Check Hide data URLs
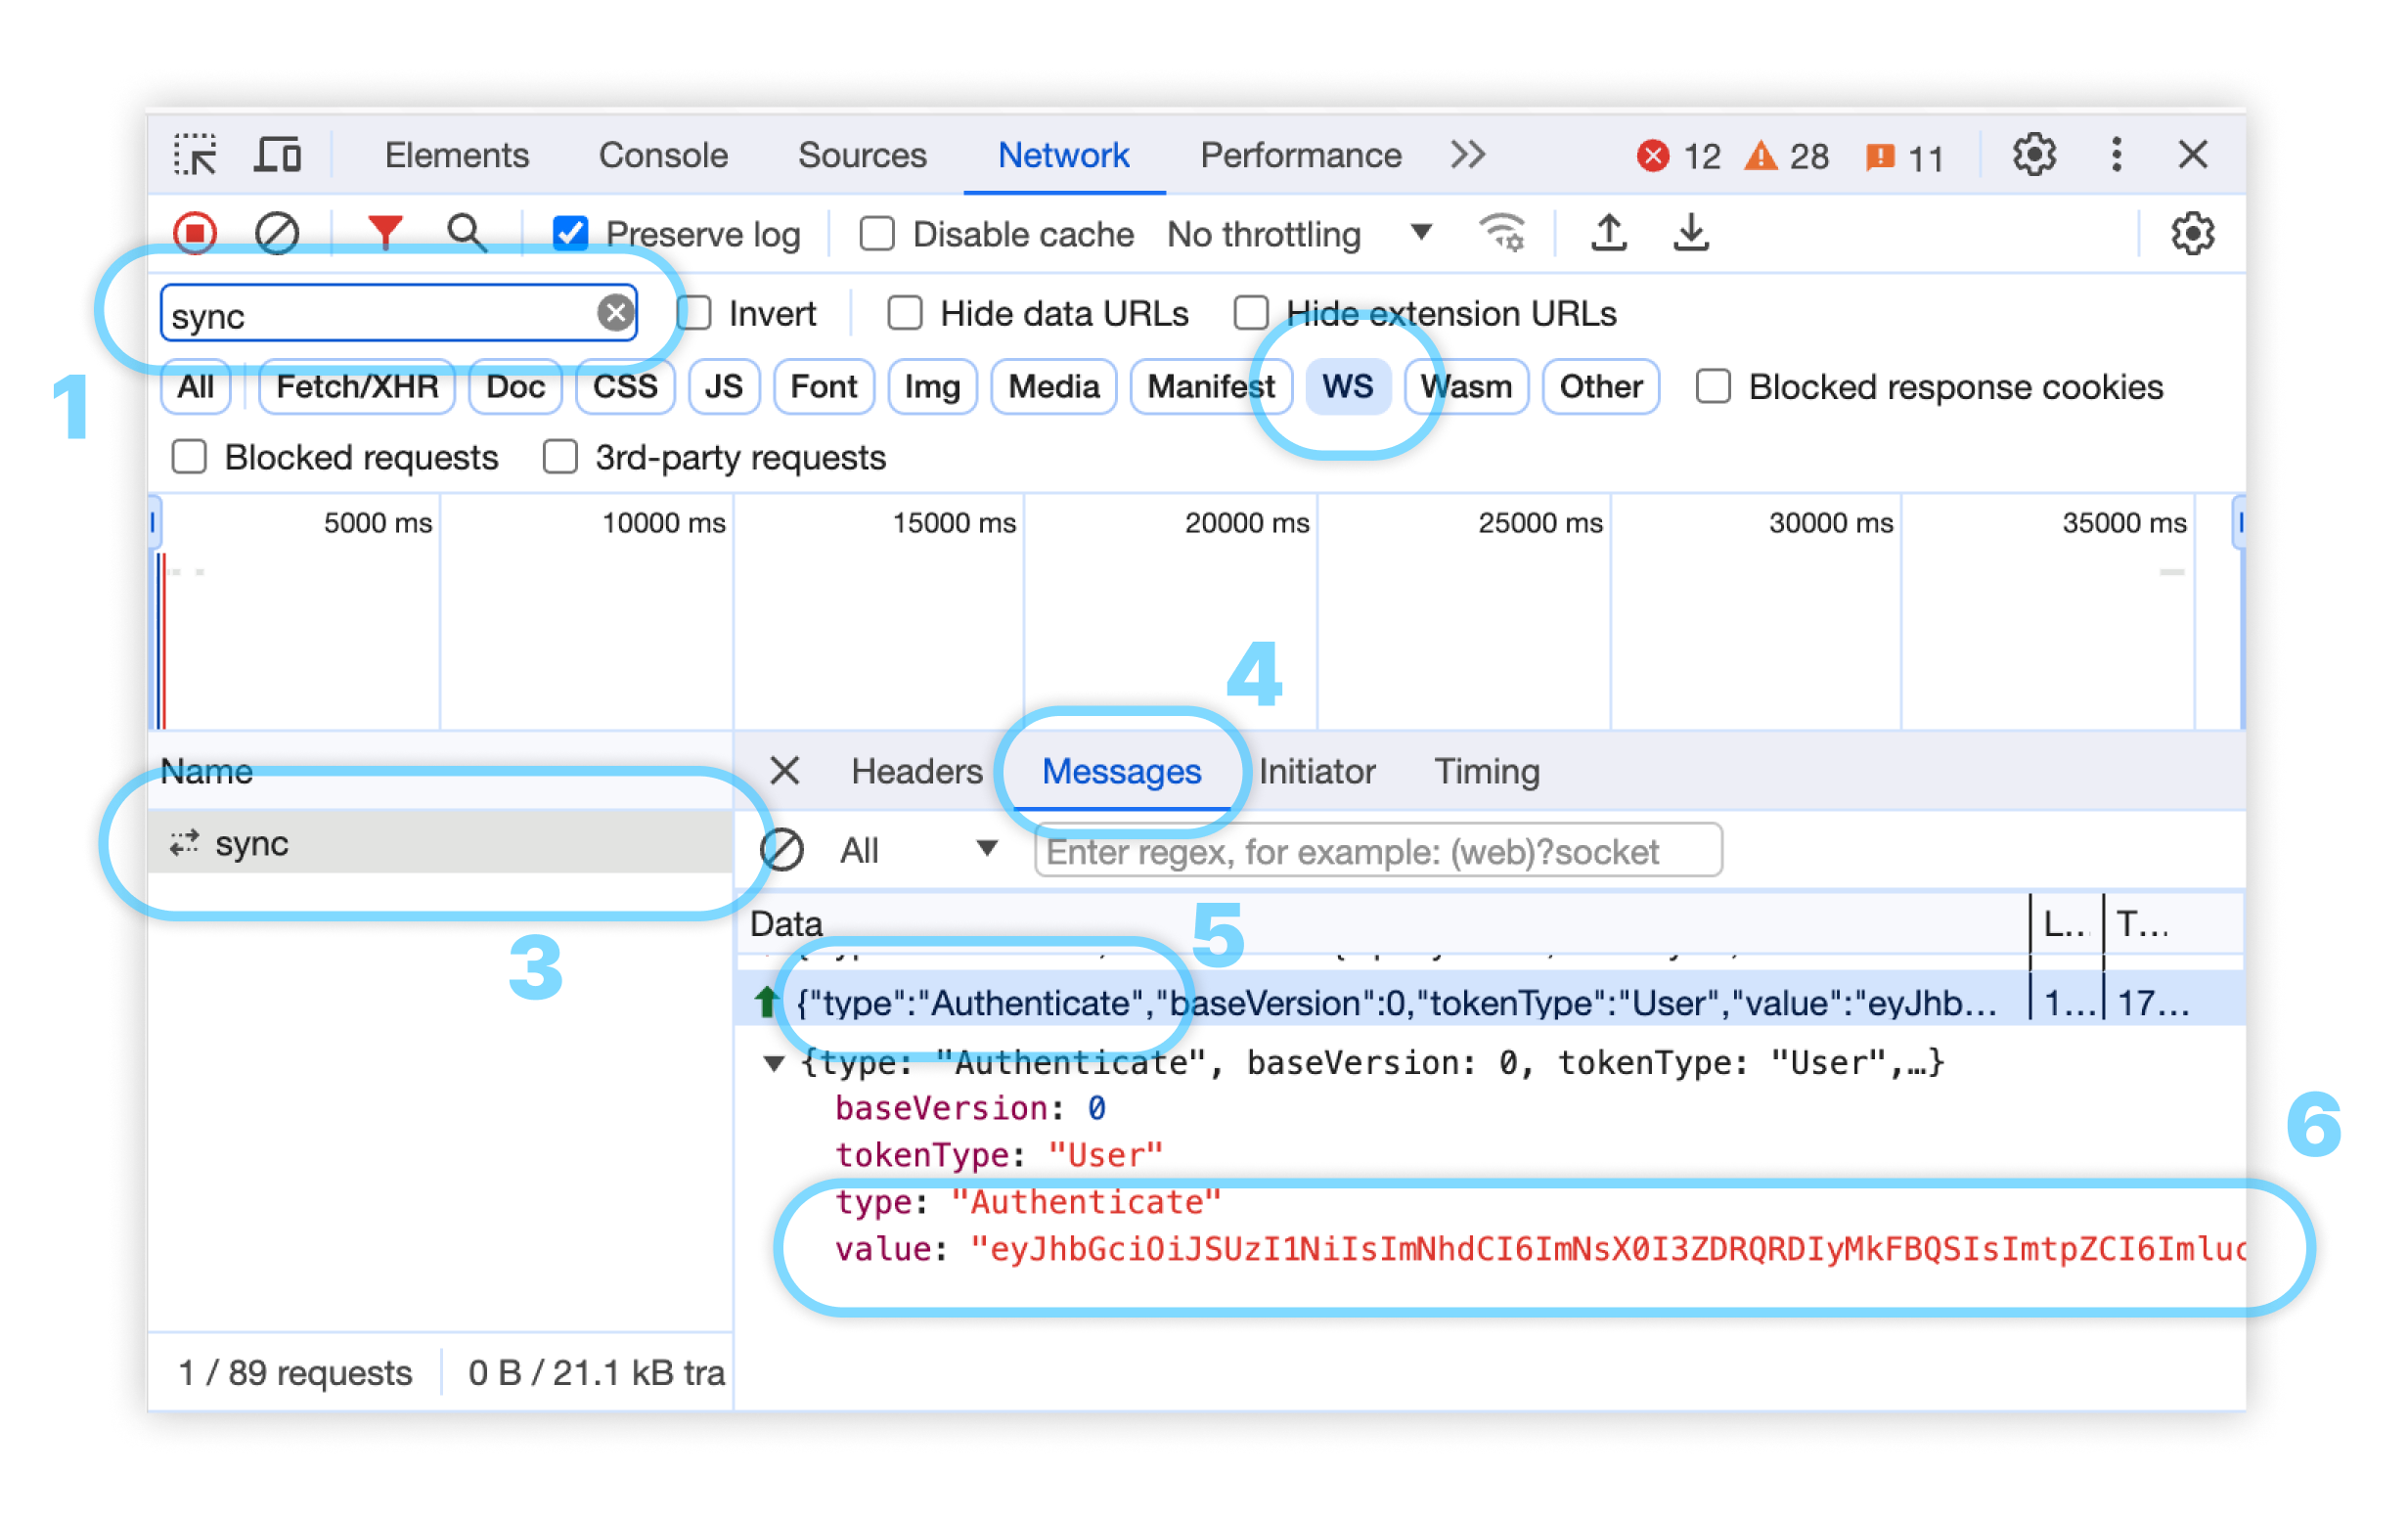 tap(905, 313)
